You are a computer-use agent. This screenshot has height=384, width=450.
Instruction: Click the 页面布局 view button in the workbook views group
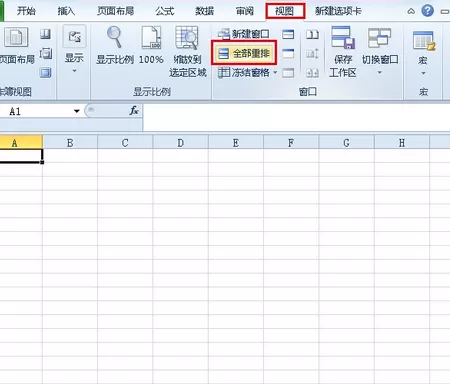pyautogui.click(x=16, y=46)
